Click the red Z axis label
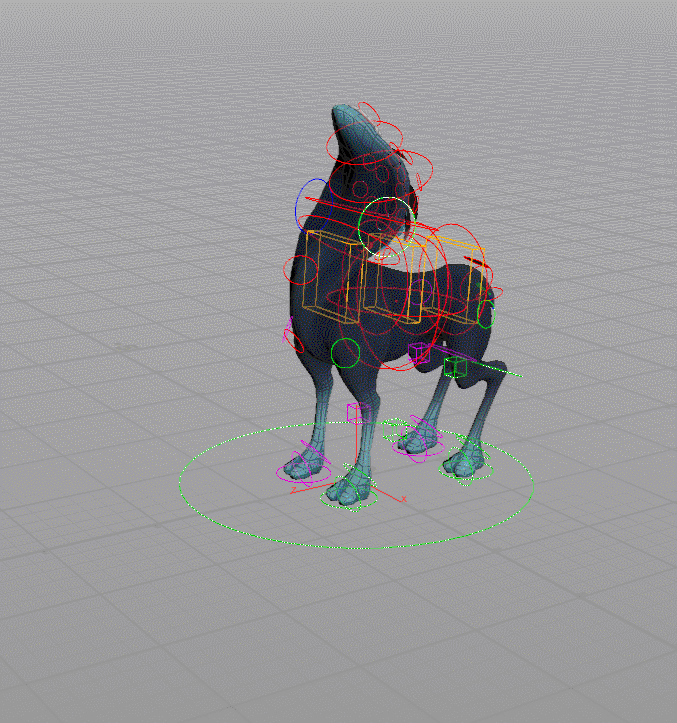Screen dimensions: 677x723 point(294,491)
